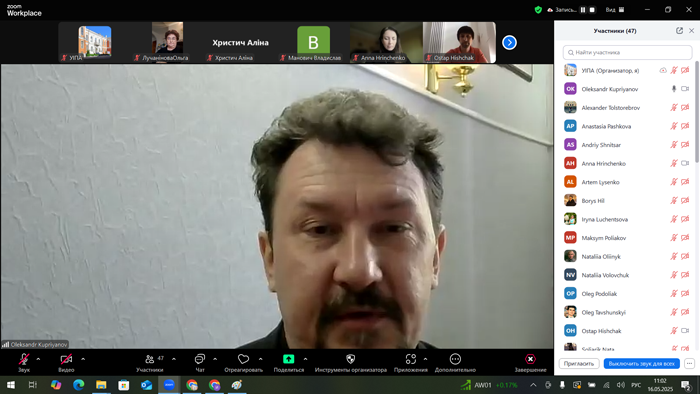700x394 pixels.
Task: Click the Invite button
Action: [x=579, y=364]
